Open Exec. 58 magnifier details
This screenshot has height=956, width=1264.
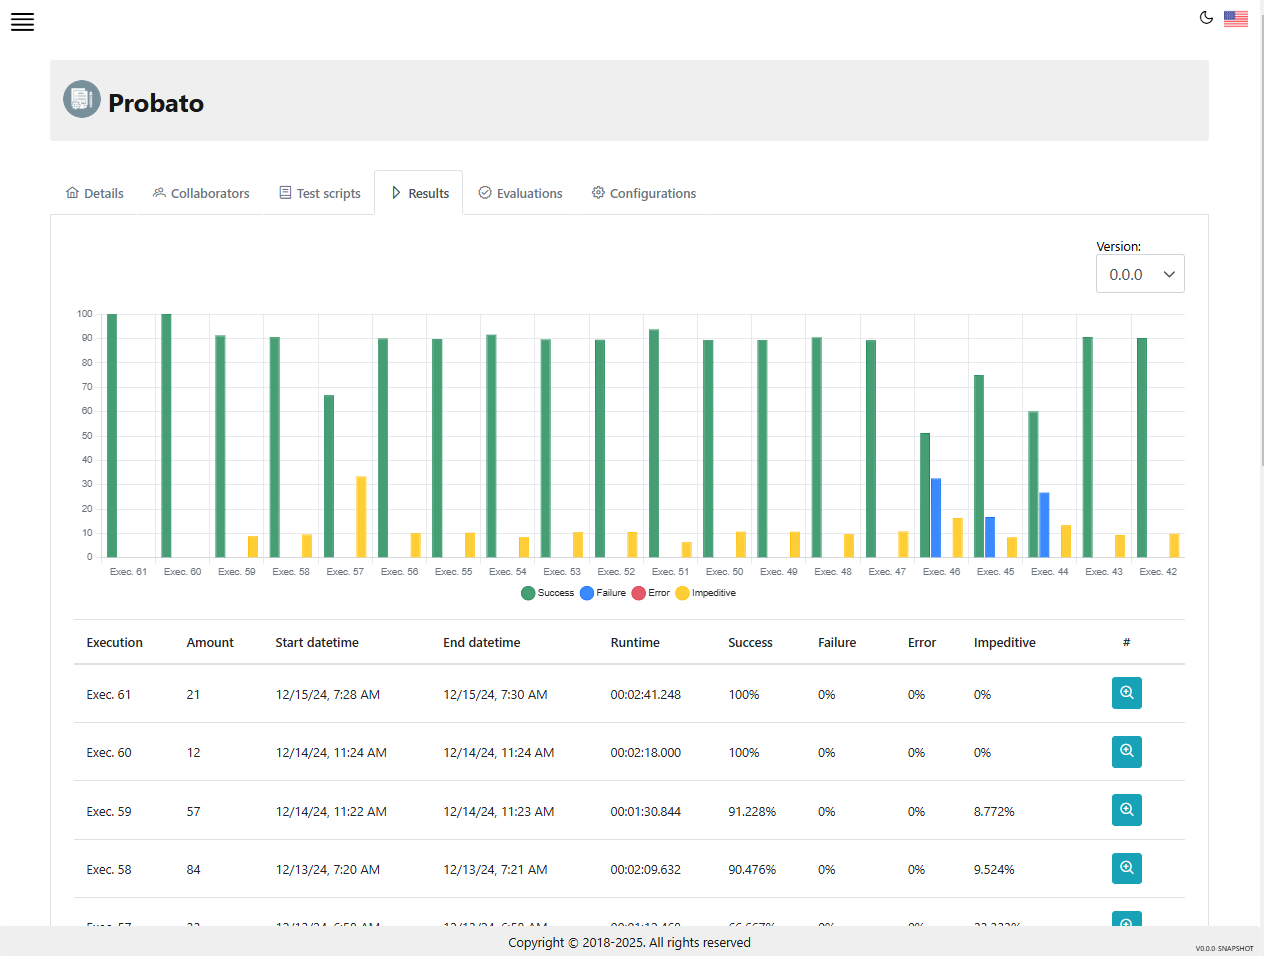(1126, 868)
